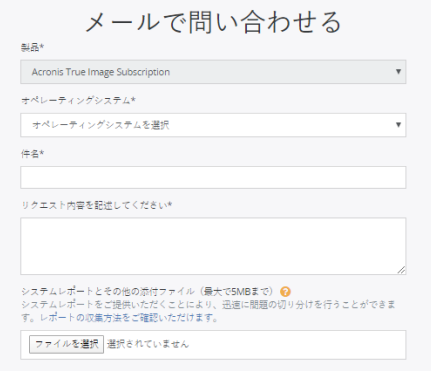Click the 件名* label
Image resolution: width=431 pixels, height=389 pixels.
[32, 154]
